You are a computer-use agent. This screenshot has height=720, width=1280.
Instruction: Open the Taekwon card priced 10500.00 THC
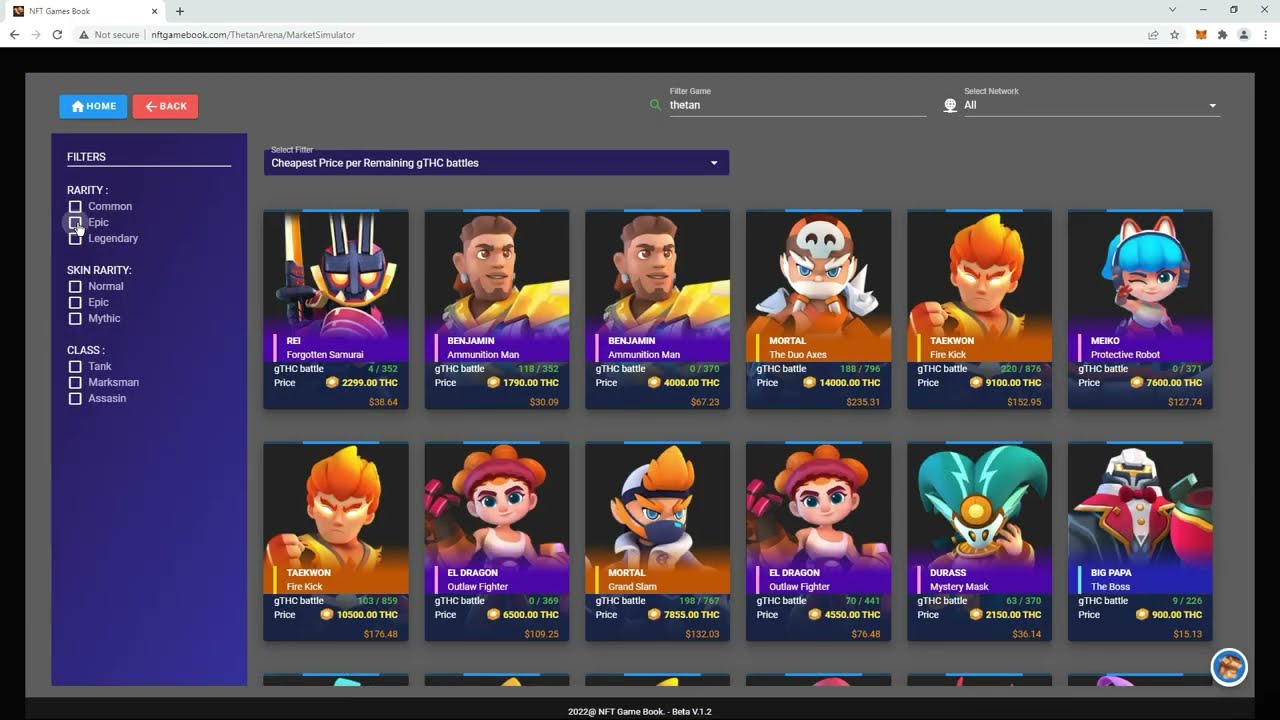point(336,541)
